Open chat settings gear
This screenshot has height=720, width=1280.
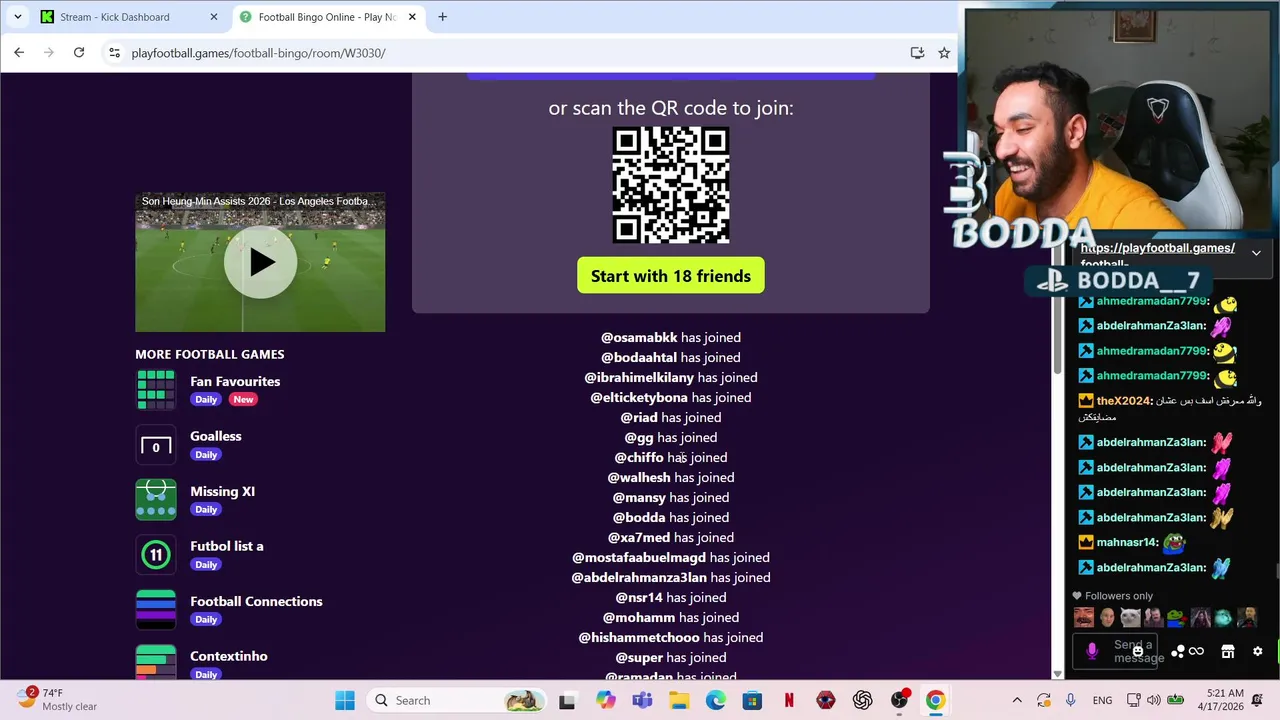coord(1258,651)
